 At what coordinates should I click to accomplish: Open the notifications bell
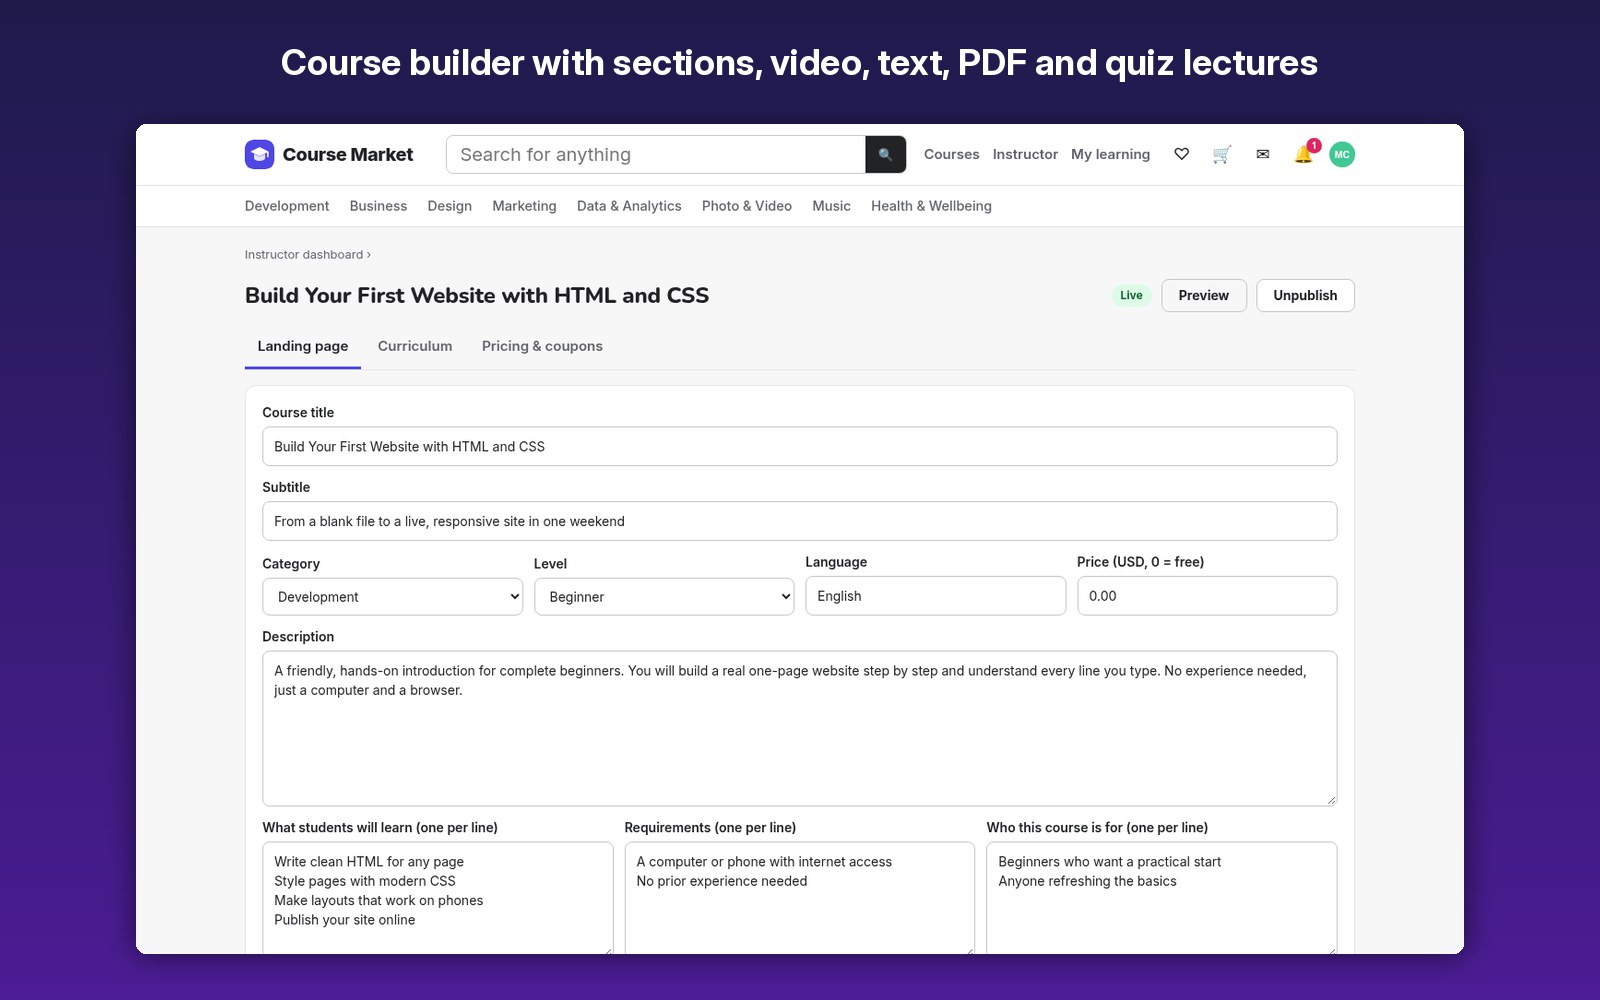[1303, 154]
